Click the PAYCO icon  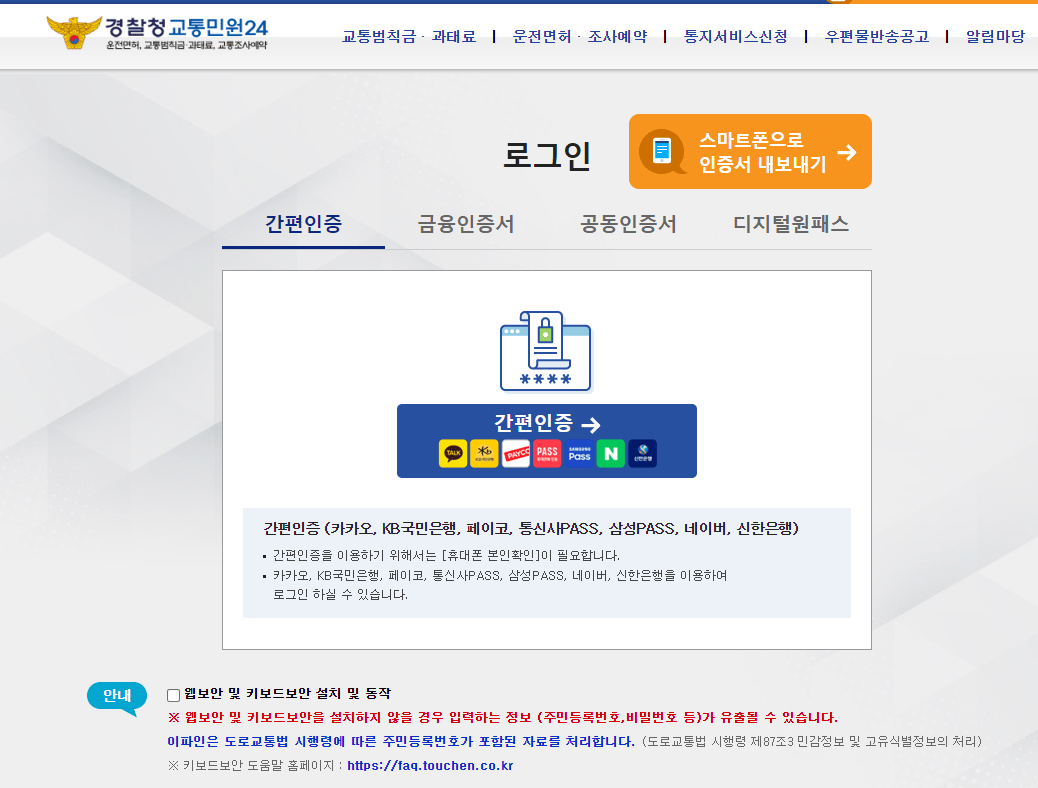tap(516, 454)
